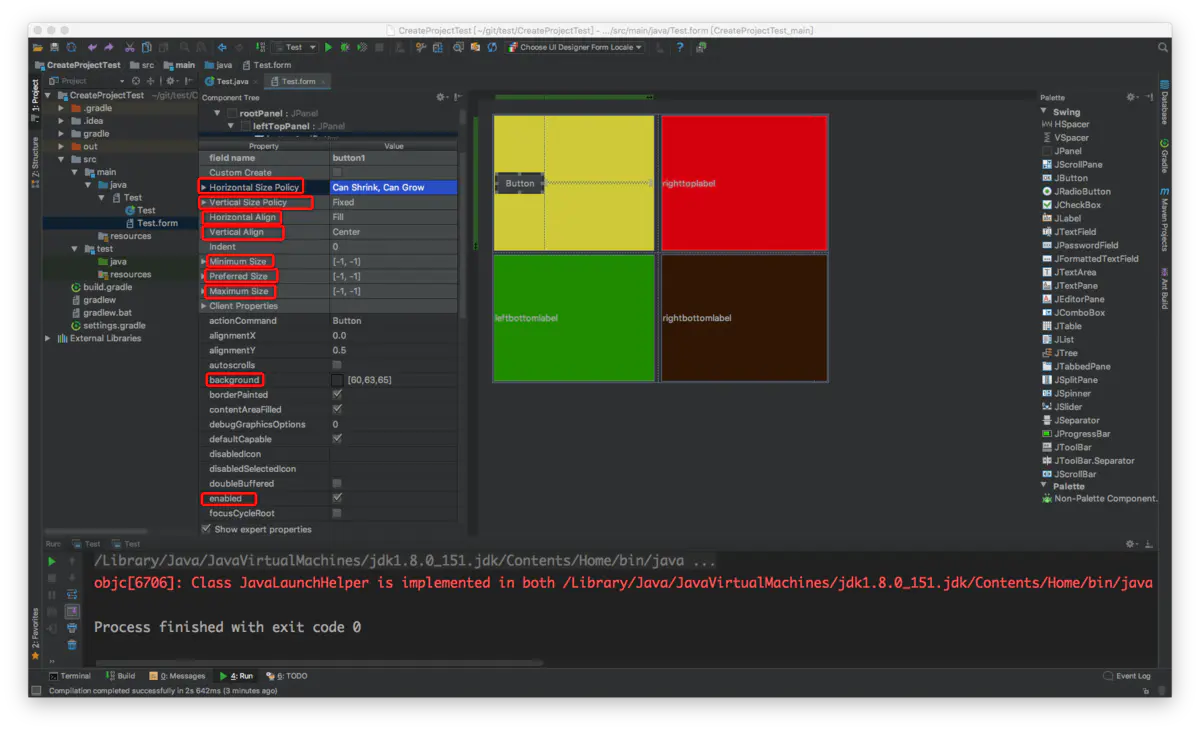Expand External Libraries node

click(48, 338)
